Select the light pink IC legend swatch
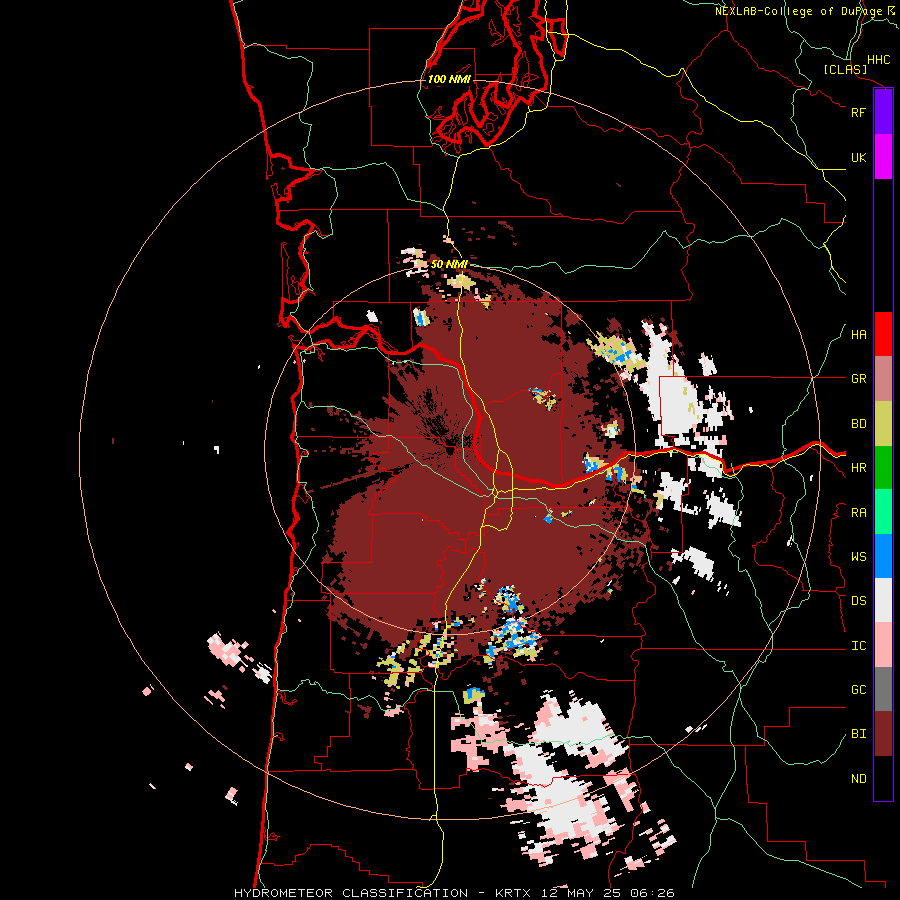900x900 pixels. point(883,645)
